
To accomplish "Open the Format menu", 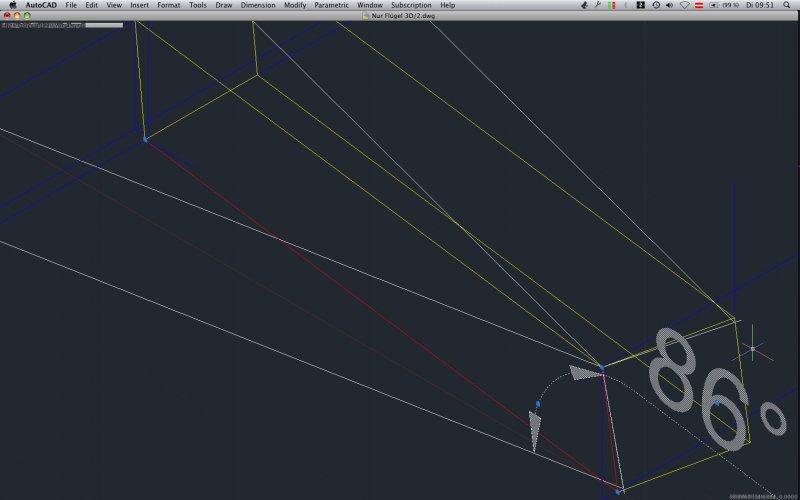I will click(168, 5).
